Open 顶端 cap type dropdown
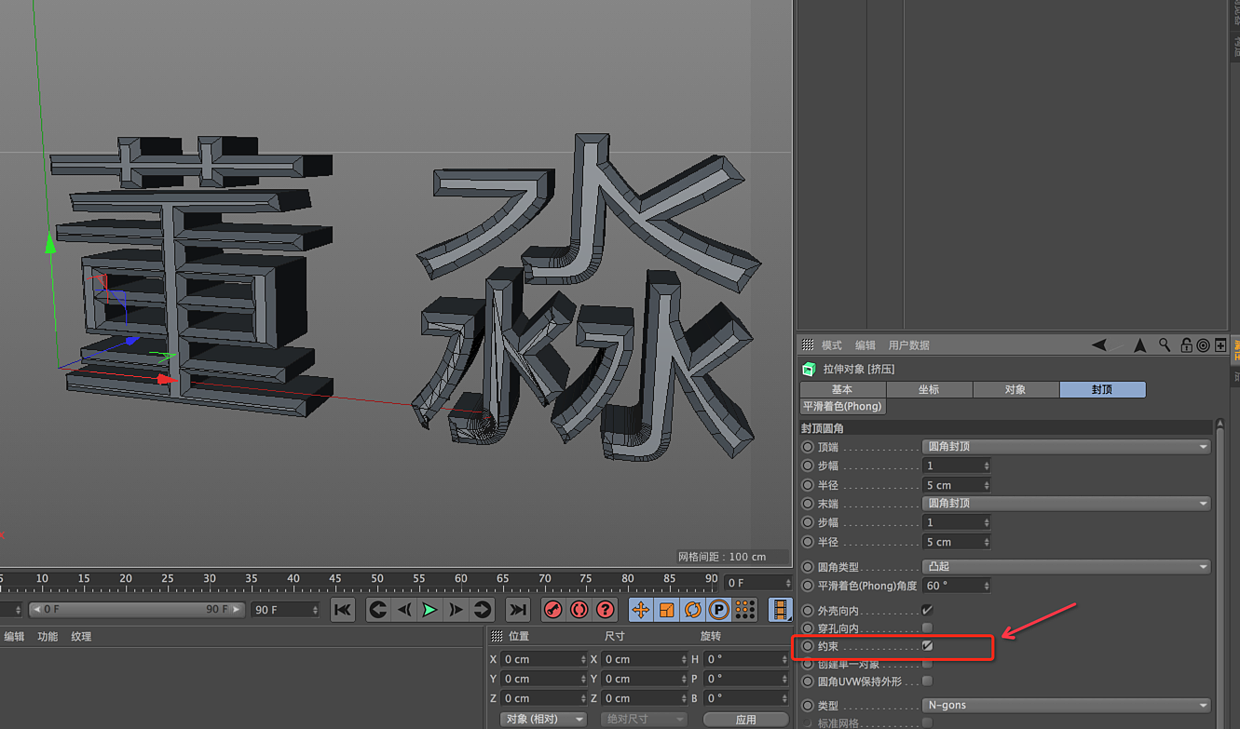The width and height of the screenshot is (1240, 729). point(1066,447)
